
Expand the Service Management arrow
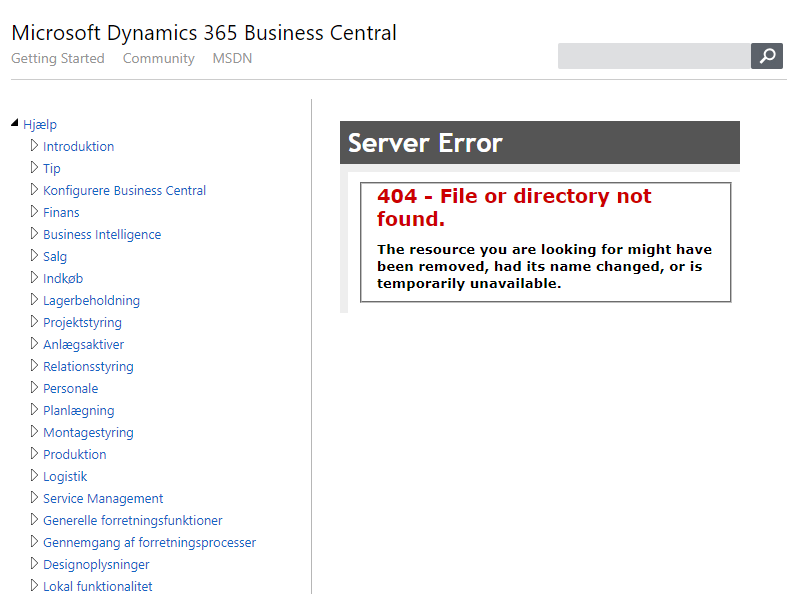point(34,497)
